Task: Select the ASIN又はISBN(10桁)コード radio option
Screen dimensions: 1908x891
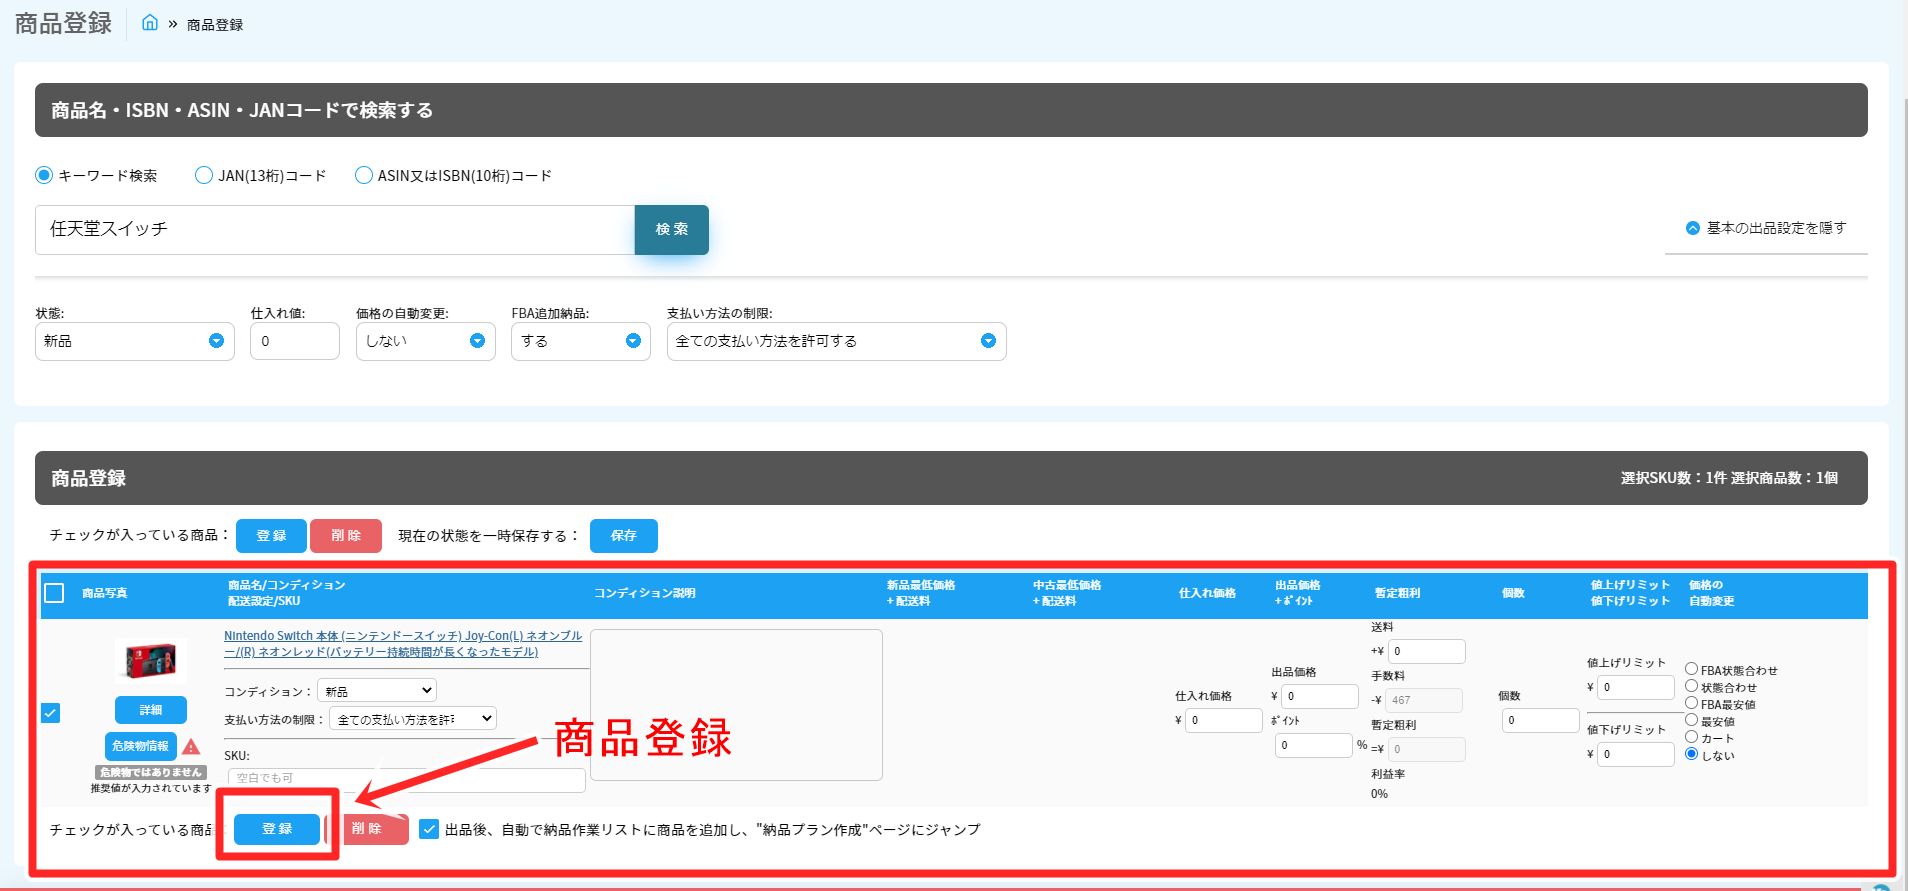Action: click(x=364, y=175)
